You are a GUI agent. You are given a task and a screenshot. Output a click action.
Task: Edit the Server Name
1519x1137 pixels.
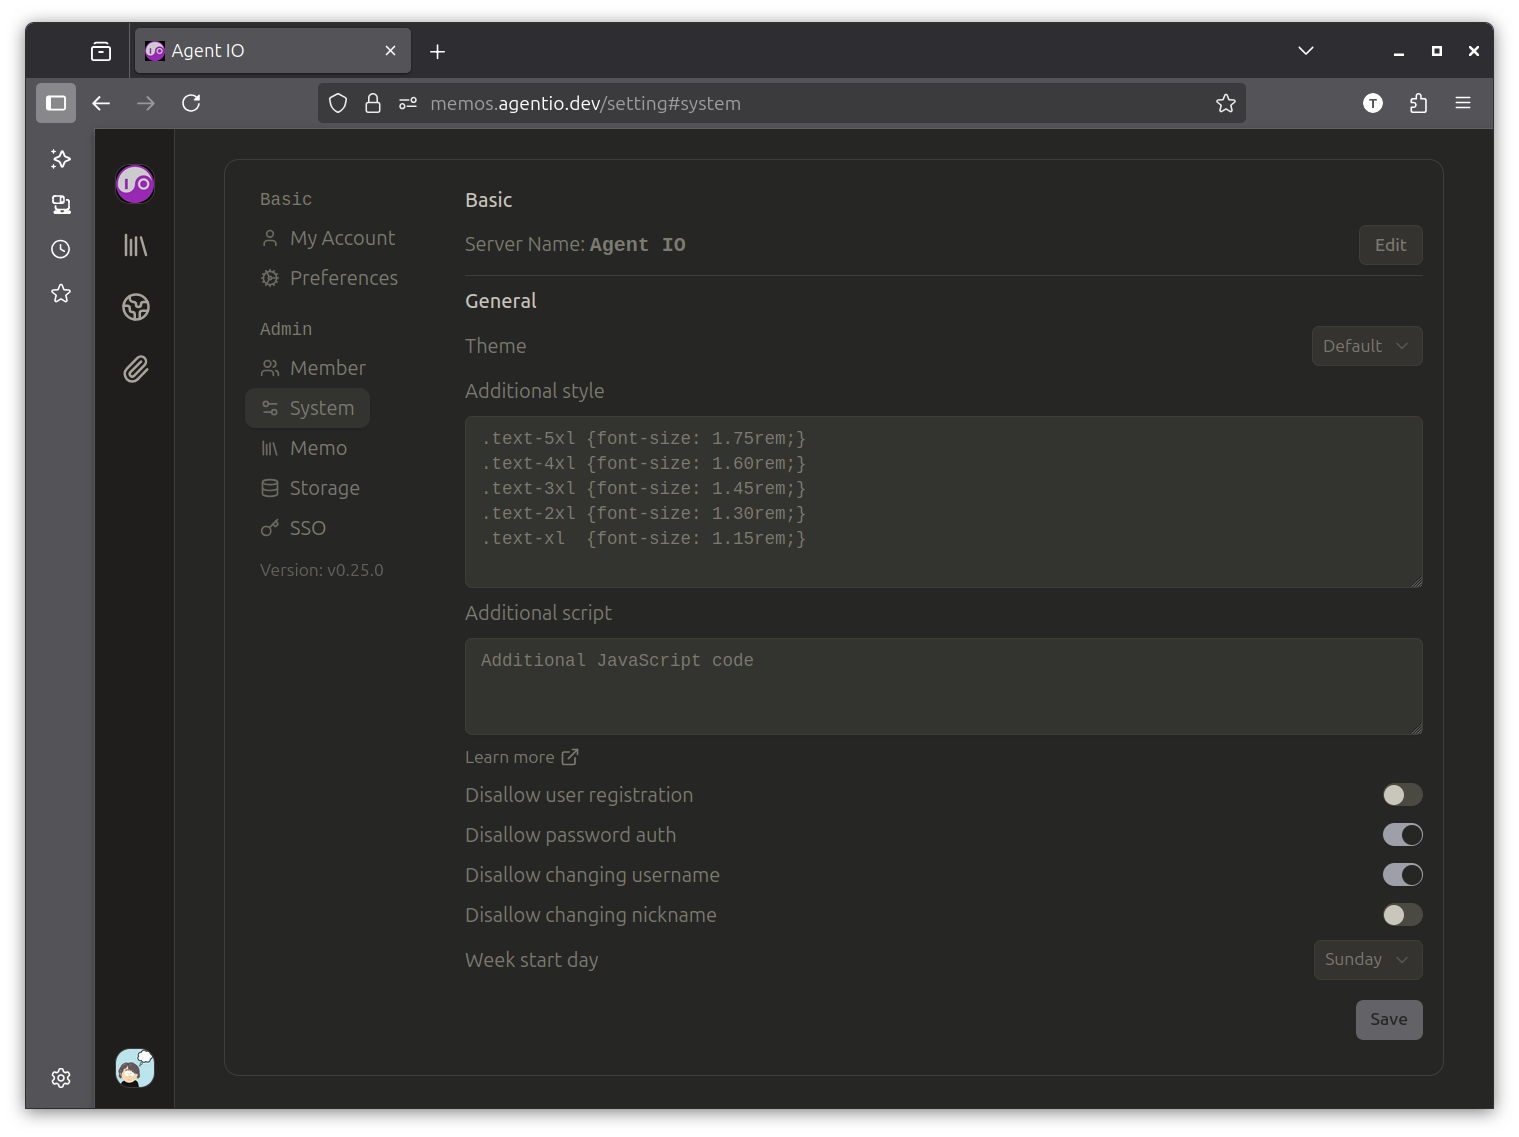[x=1390, y=245]
